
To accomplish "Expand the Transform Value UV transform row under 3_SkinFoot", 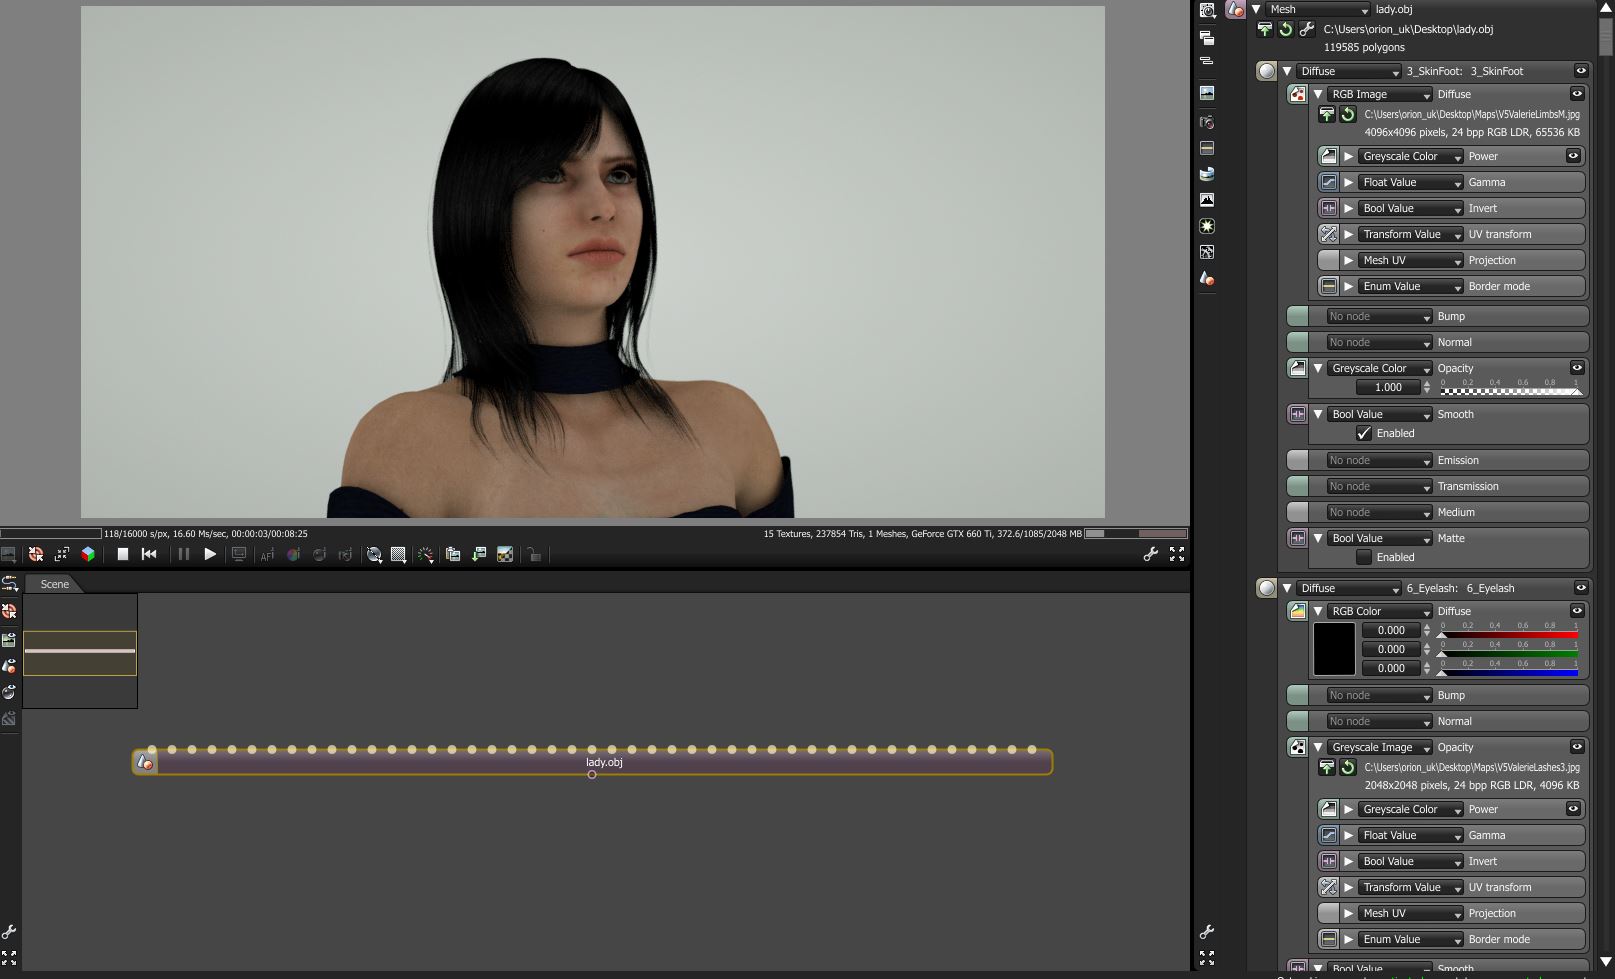I will (x=1348, y=234).
